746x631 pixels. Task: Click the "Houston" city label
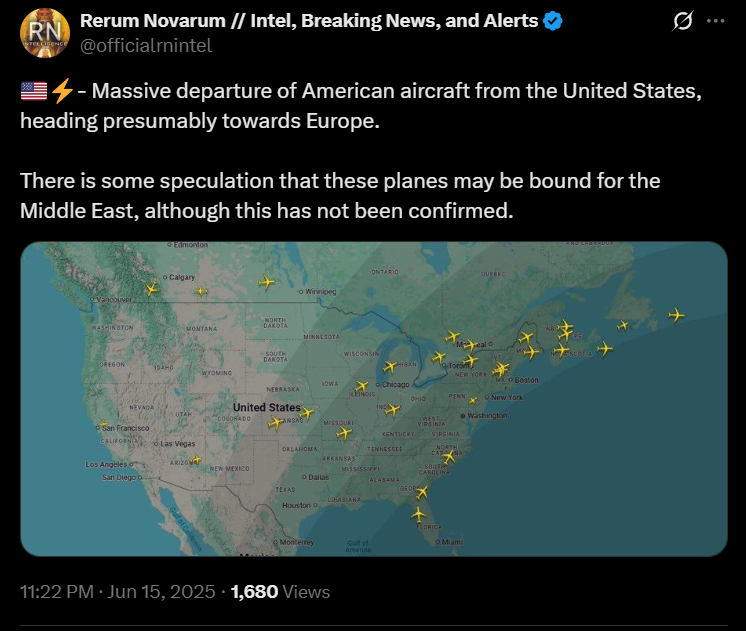[296, 505]
